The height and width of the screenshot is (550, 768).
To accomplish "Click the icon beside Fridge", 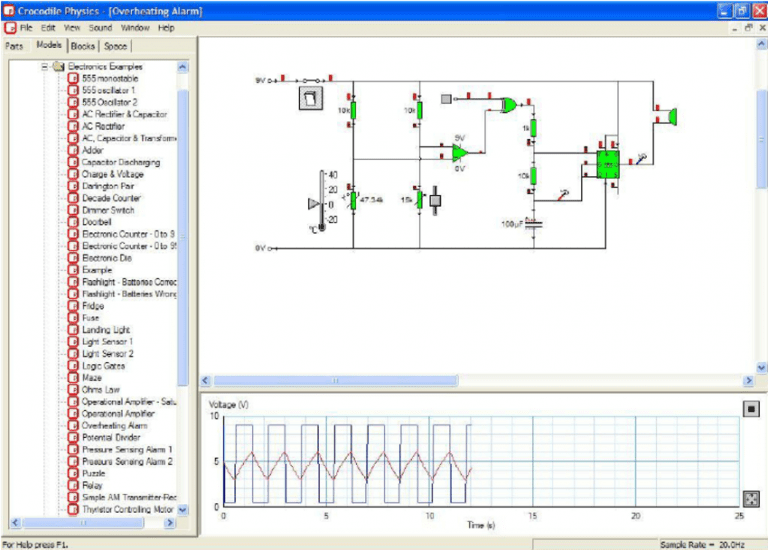I will 73,306.
